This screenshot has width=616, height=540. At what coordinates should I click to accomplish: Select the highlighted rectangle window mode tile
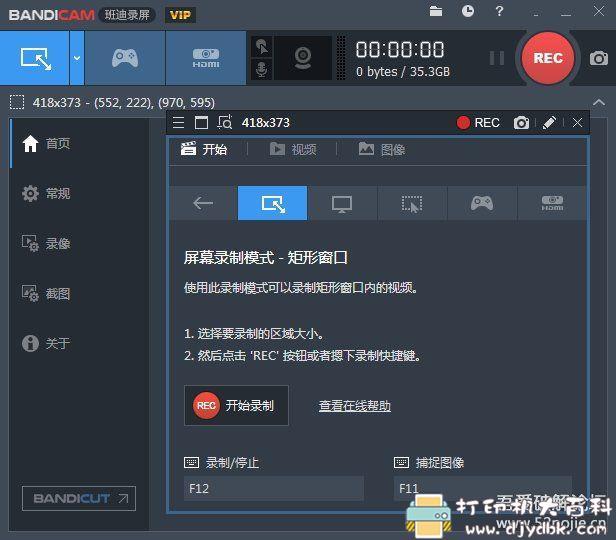[x=273, y=203]
